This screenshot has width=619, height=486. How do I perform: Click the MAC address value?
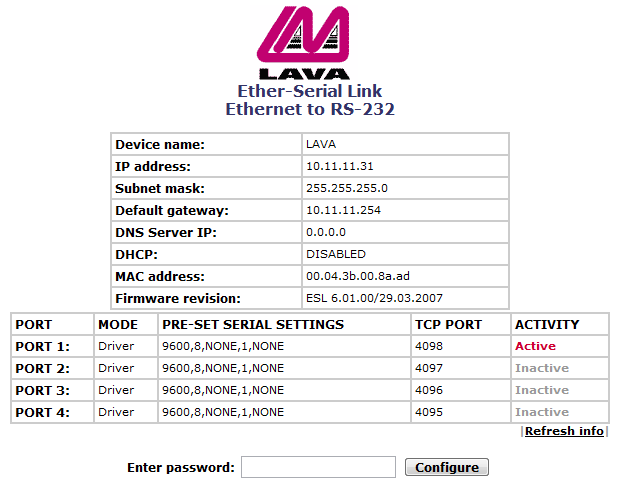pyautogui.click(x=358, y=276)
